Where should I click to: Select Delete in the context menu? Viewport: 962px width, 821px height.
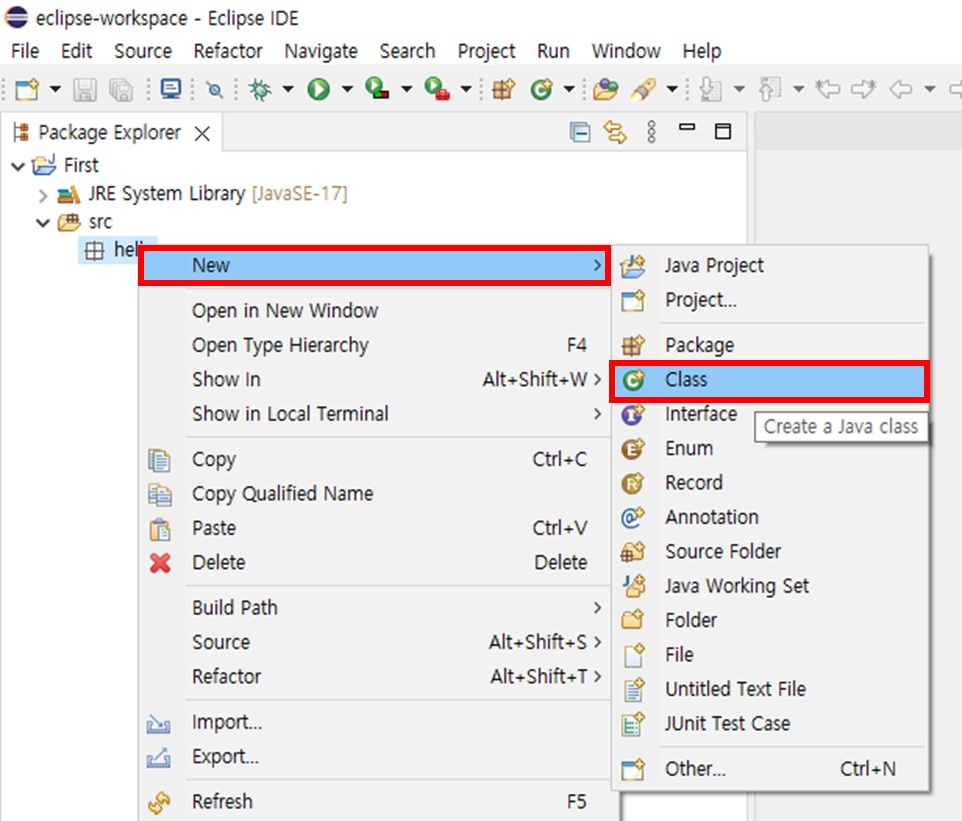click(374, 563)
